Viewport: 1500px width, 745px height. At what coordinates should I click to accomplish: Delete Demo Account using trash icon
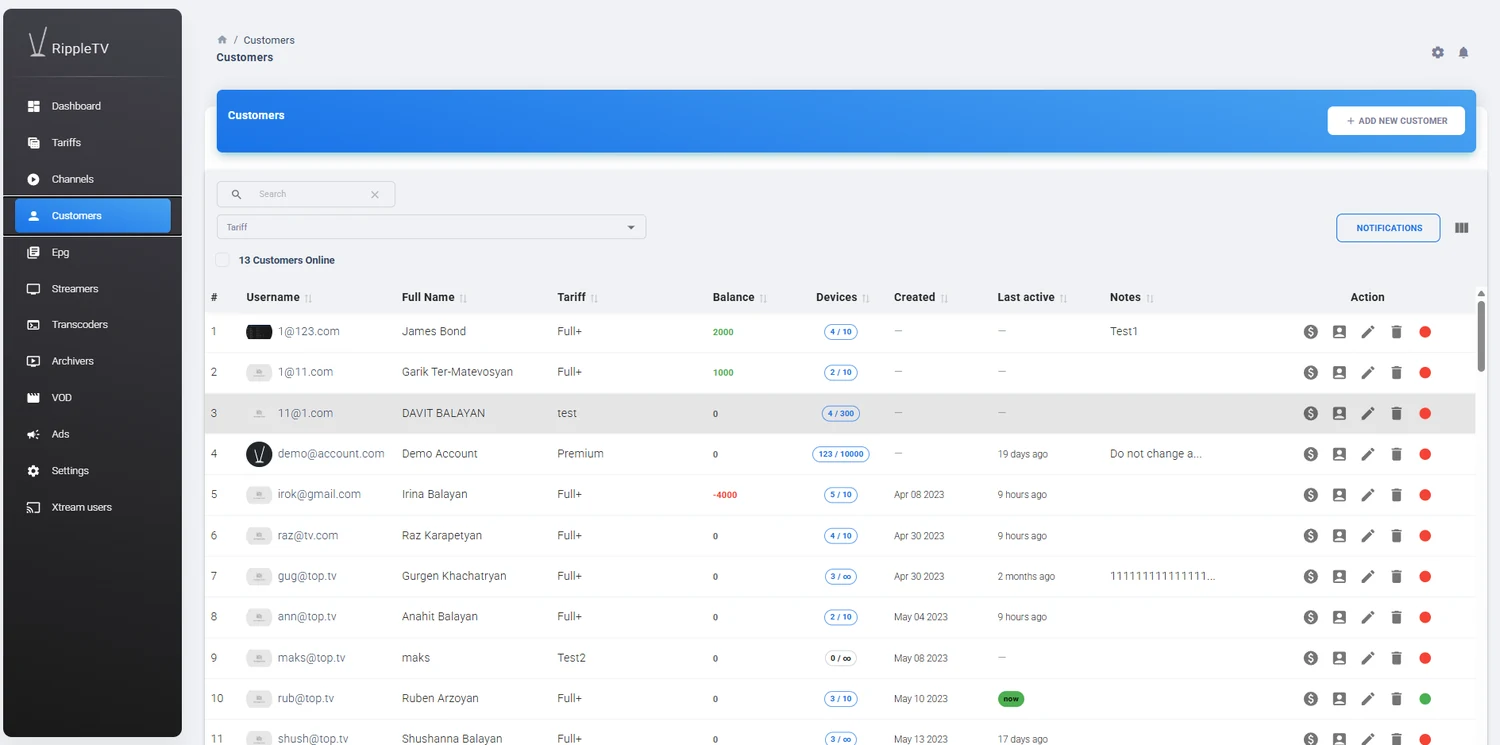point(1397,454)
